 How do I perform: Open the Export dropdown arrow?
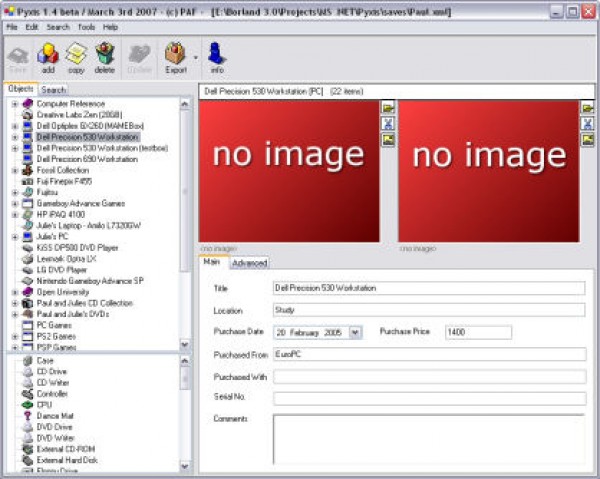pos(196,58)
